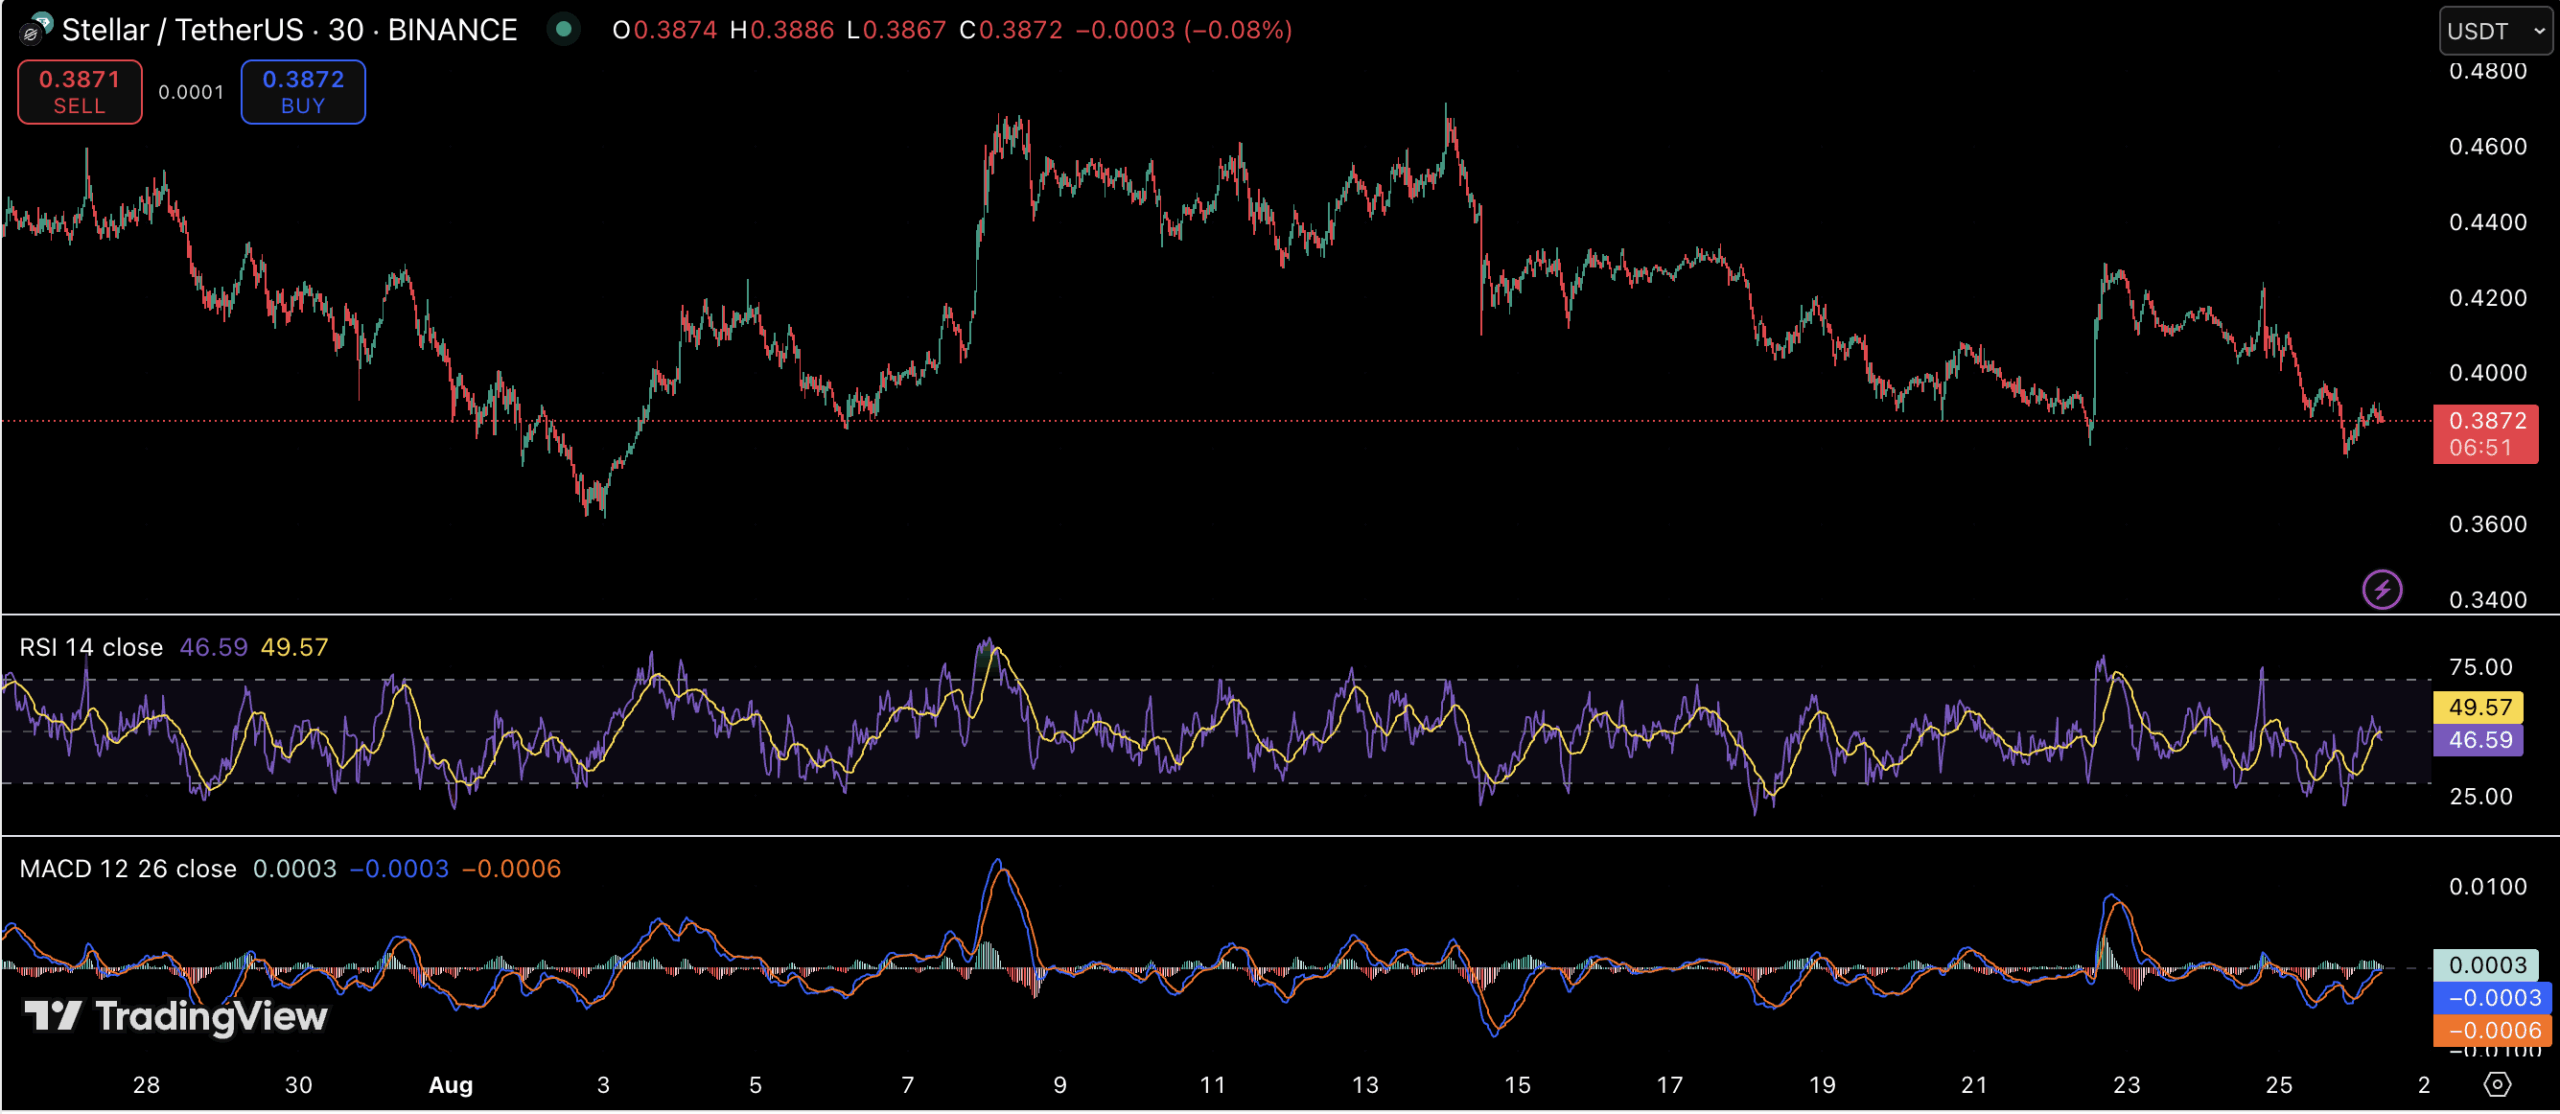
Task: Click the 15 date marker on time axis
Action: click(1517, 1084)
